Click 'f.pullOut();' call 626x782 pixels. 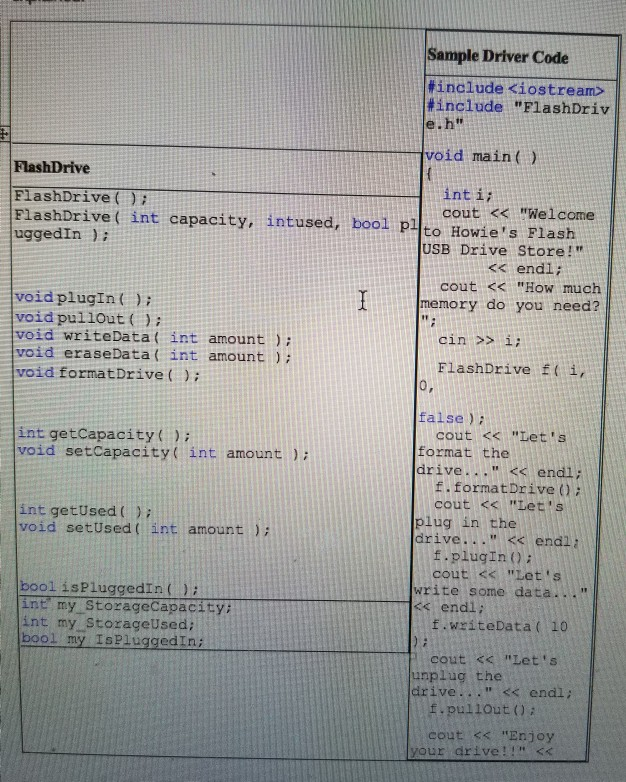click(x=482, y=709)
